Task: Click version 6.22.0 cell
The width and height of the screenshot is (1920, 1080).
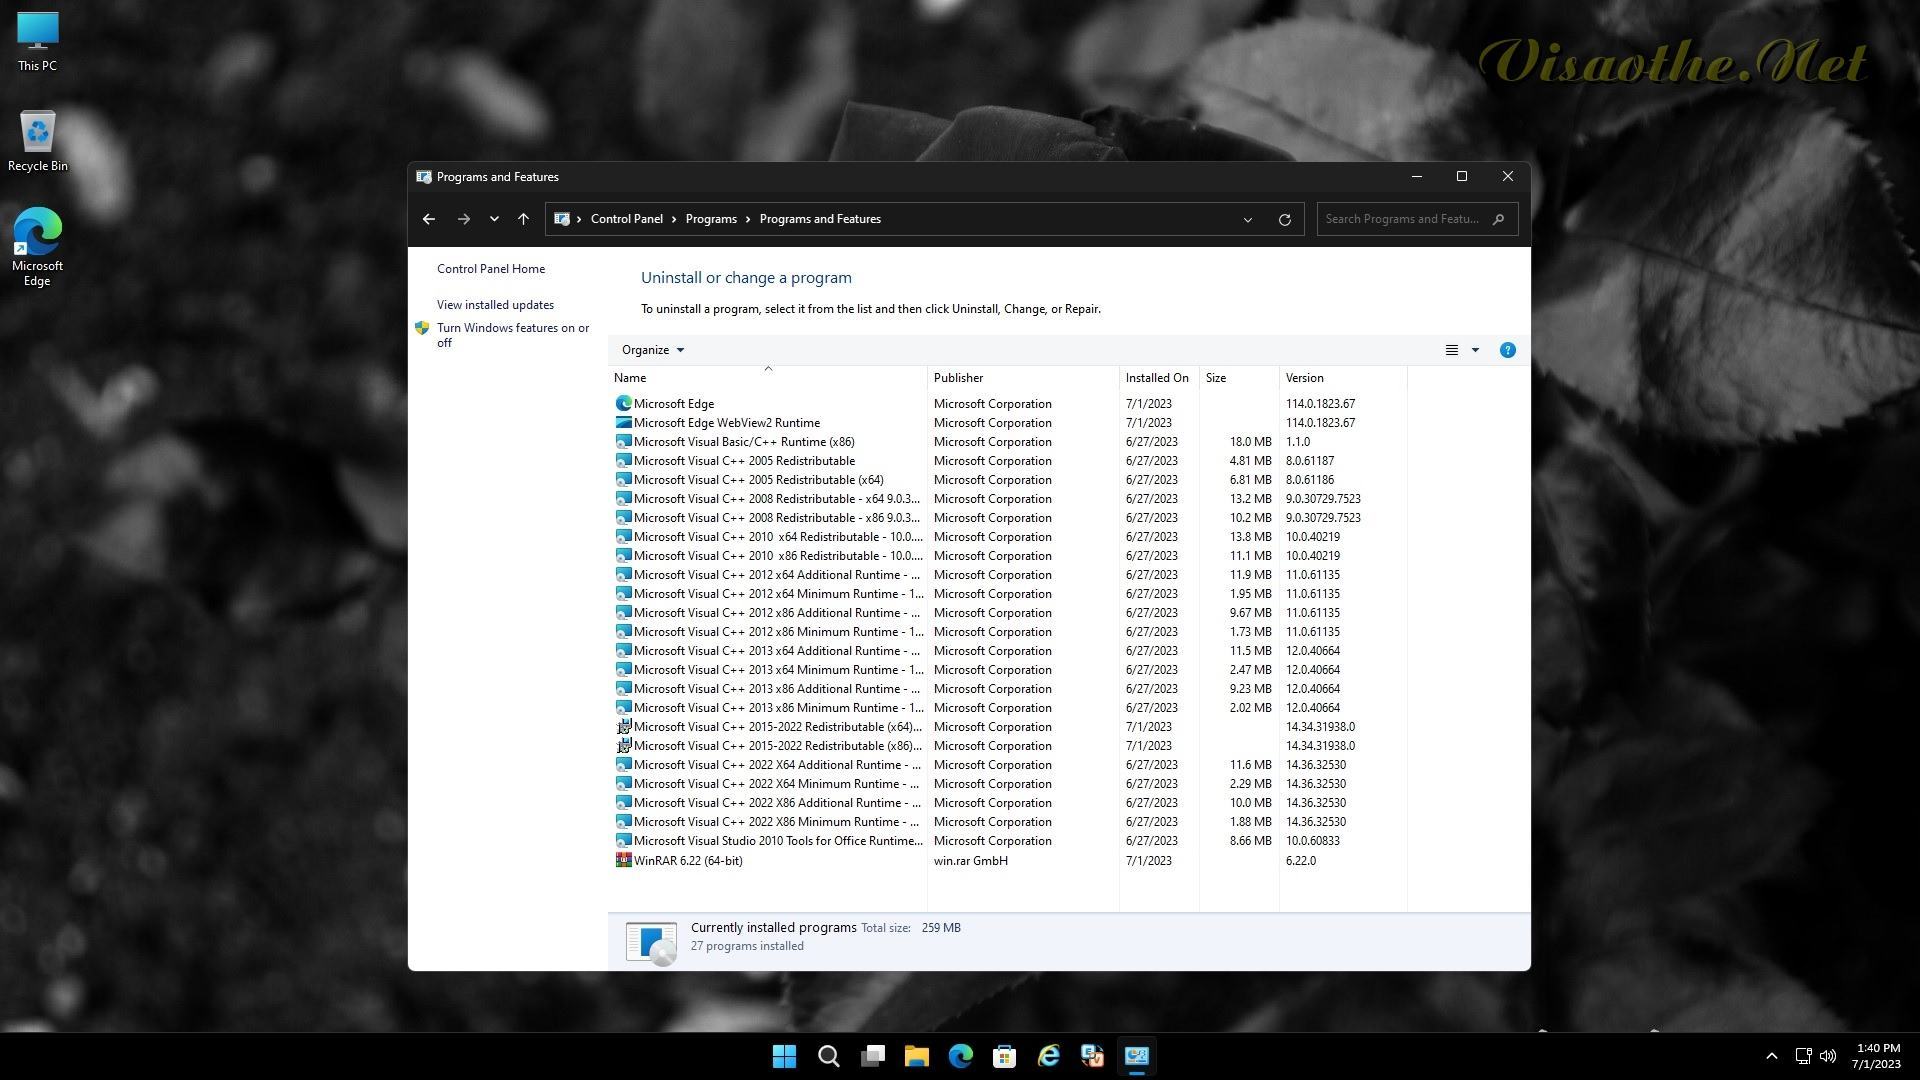Action: point(1301,861)
